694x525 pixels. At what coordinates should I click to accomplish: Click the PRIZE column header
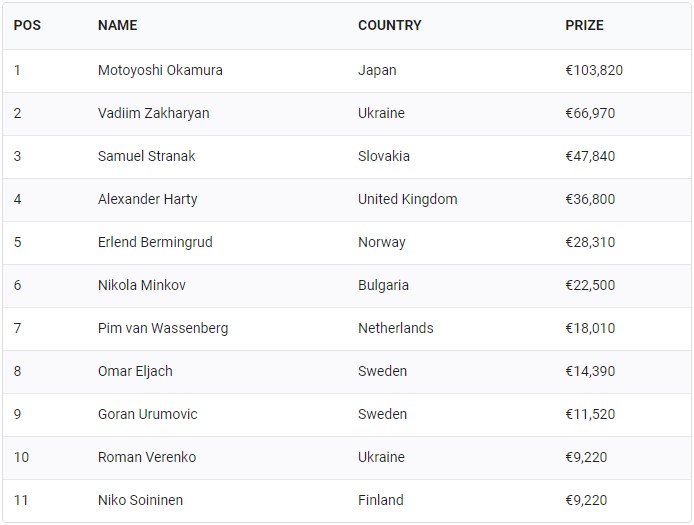pyautogui.click(x=584, y=25)
